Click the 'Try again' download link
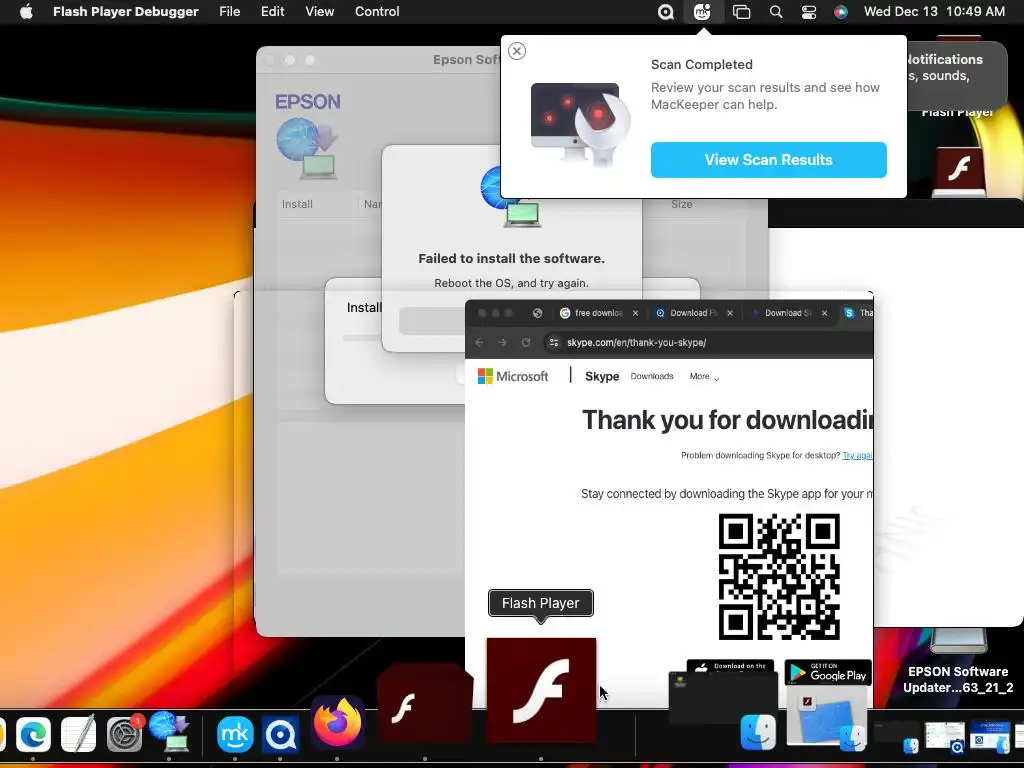Image resolution: width=1024 pixels, height=768 pixels. pyautogui.click(x=857, y=455)
